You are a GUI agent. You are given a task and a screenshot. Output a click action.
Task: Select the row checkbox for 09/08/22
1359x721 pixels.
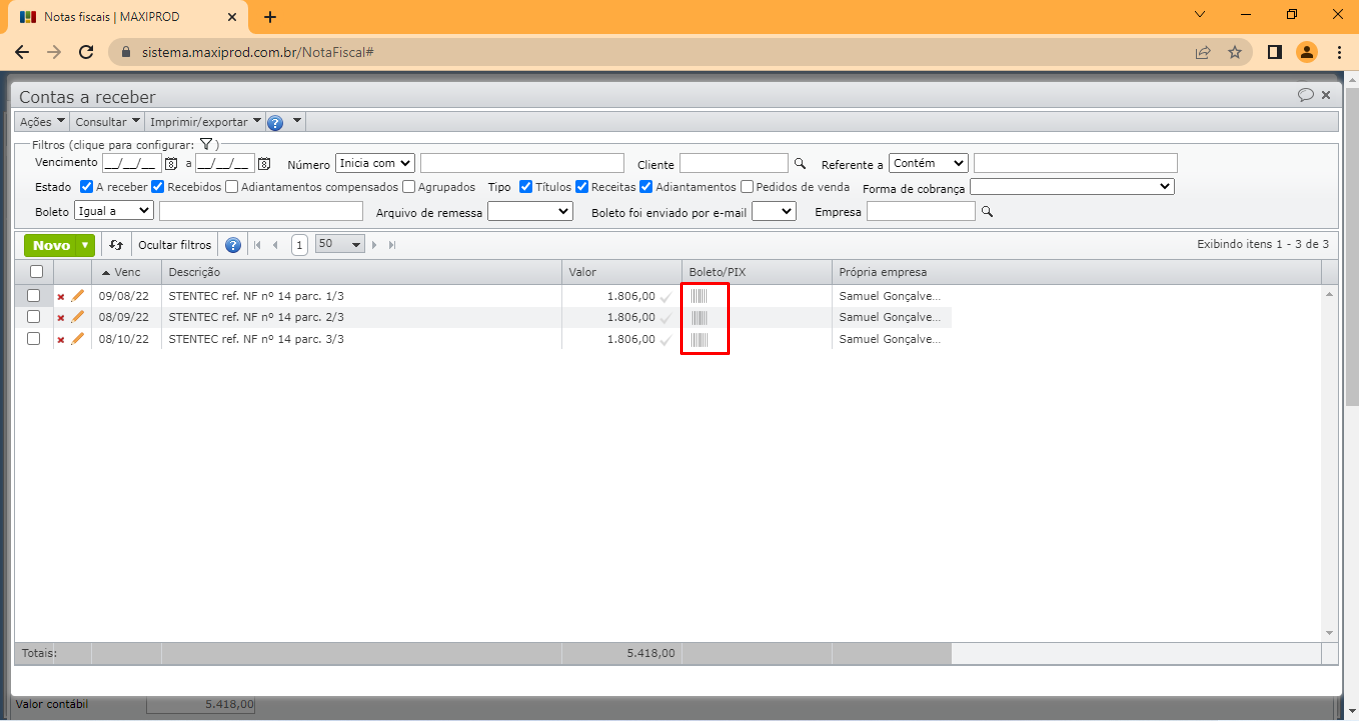point(33,296)
